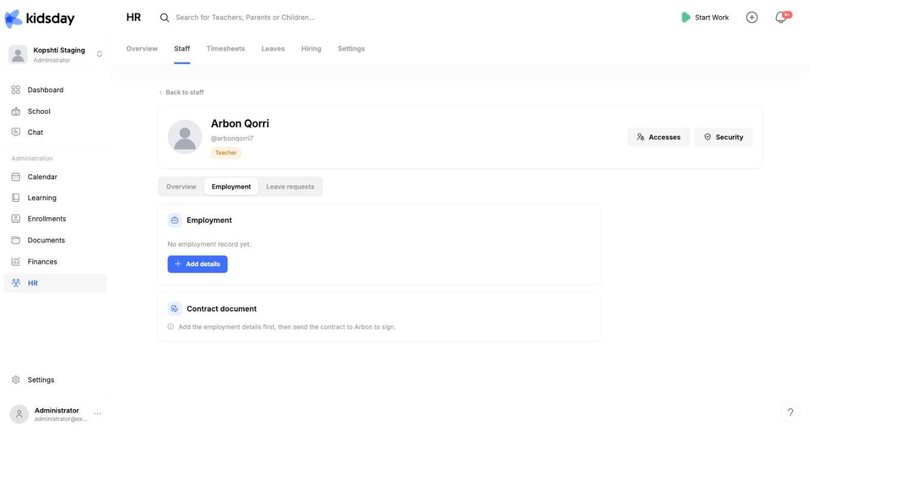
Task: Open the Chat sidebar item
Action: tap(55, 132)
